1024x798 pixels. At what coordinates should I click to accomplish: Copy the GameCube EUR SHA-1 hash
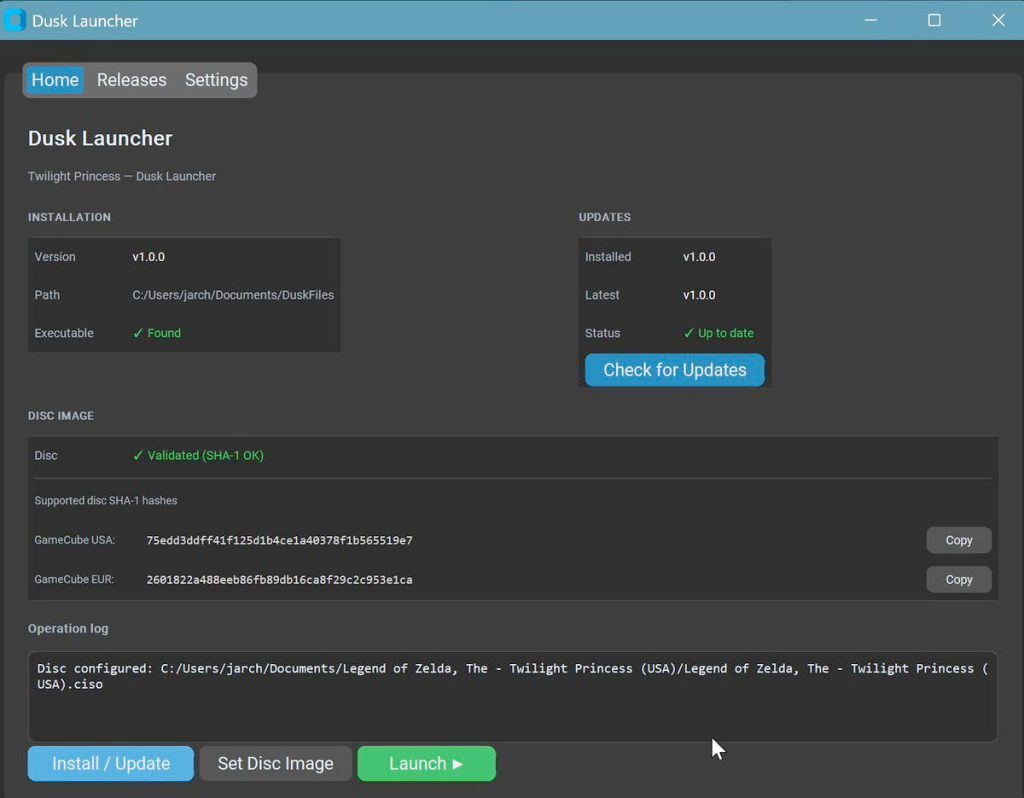coord(959,579)
